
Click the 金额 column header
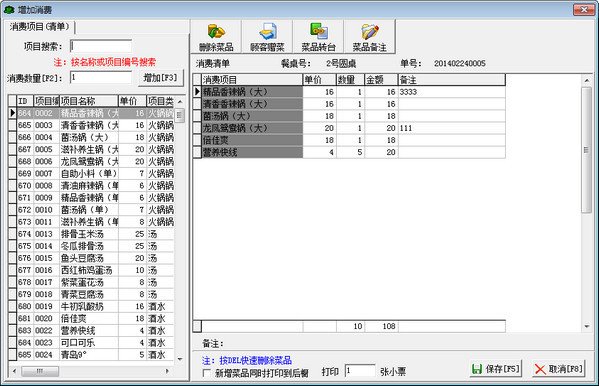pos(381,79)
